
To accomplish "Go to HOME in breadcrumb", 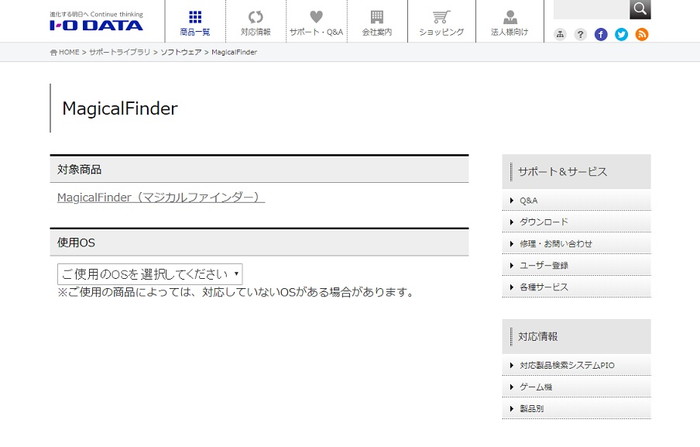I will pyautogui.click(x=65, y=52).
